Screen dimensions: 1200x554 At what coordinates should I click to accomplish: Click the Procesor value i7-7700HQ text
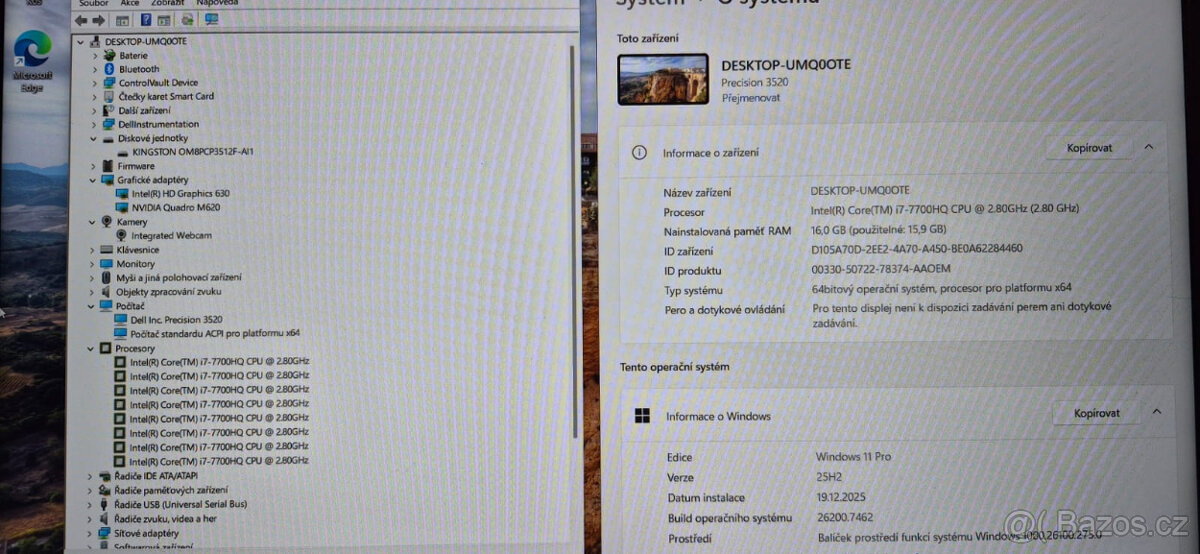[944, 209]
